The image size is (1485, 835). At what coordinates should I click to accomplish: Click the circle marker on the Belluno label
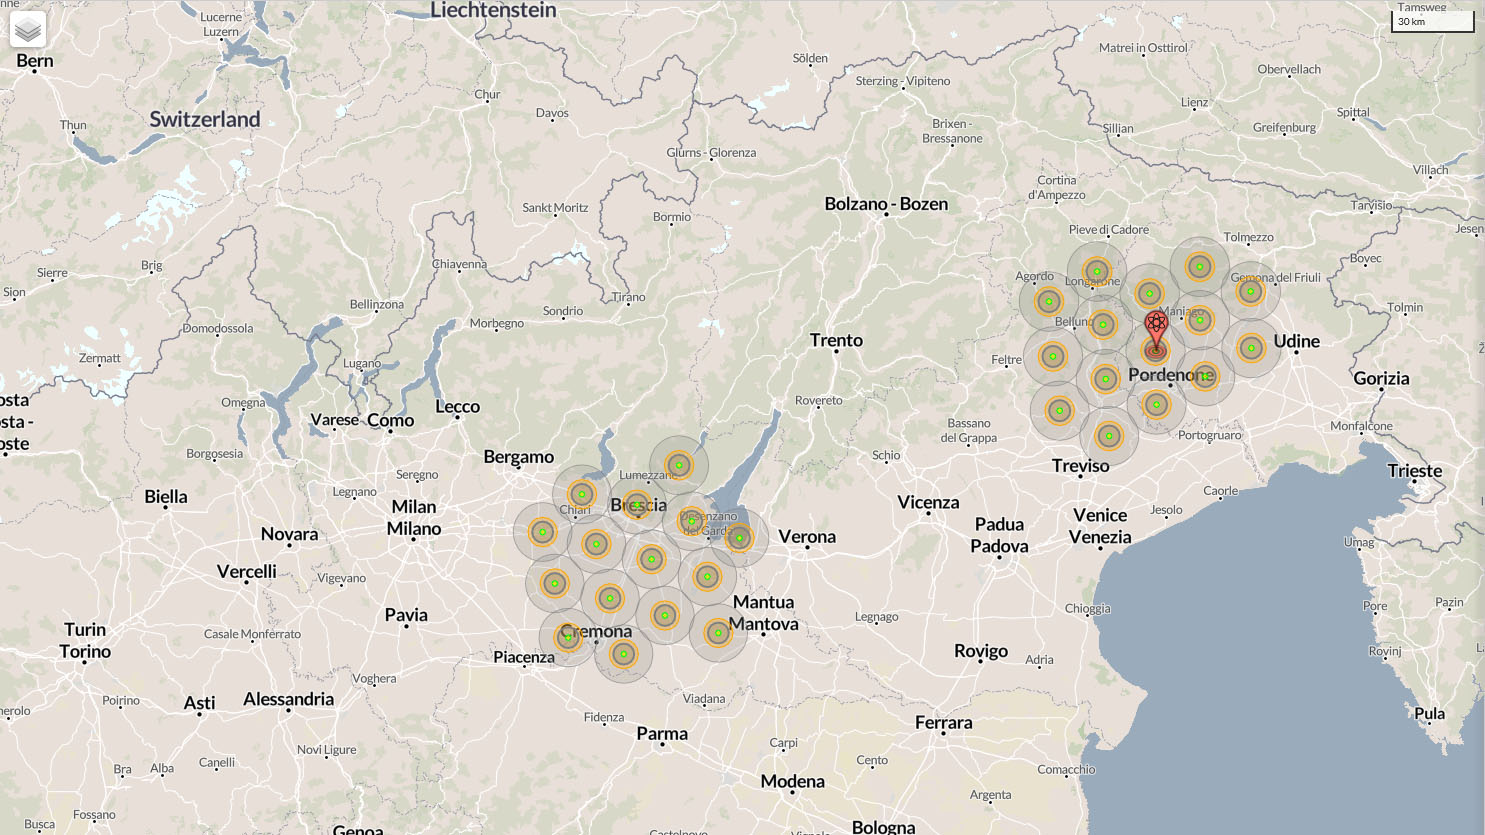pos(1103,324)
